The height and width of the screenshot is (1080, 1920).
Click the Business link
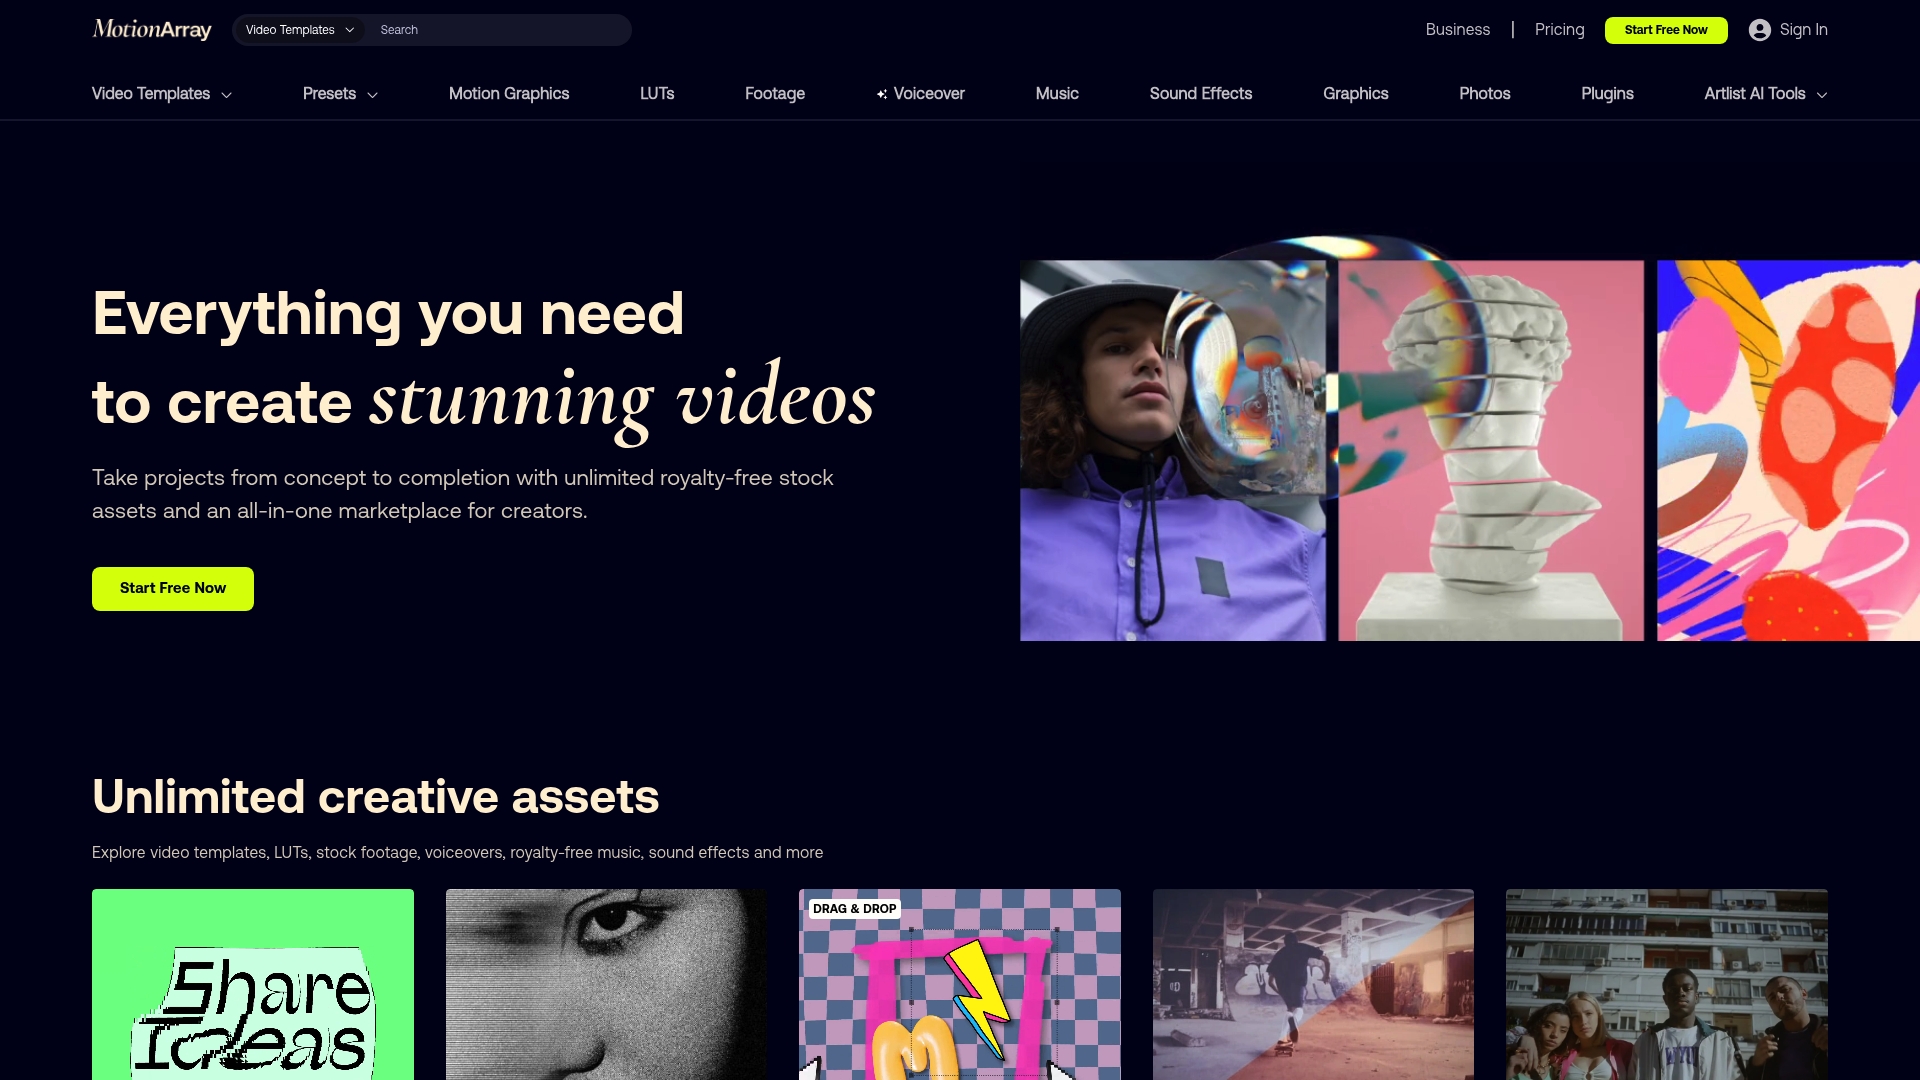[x=1458, y=29]
